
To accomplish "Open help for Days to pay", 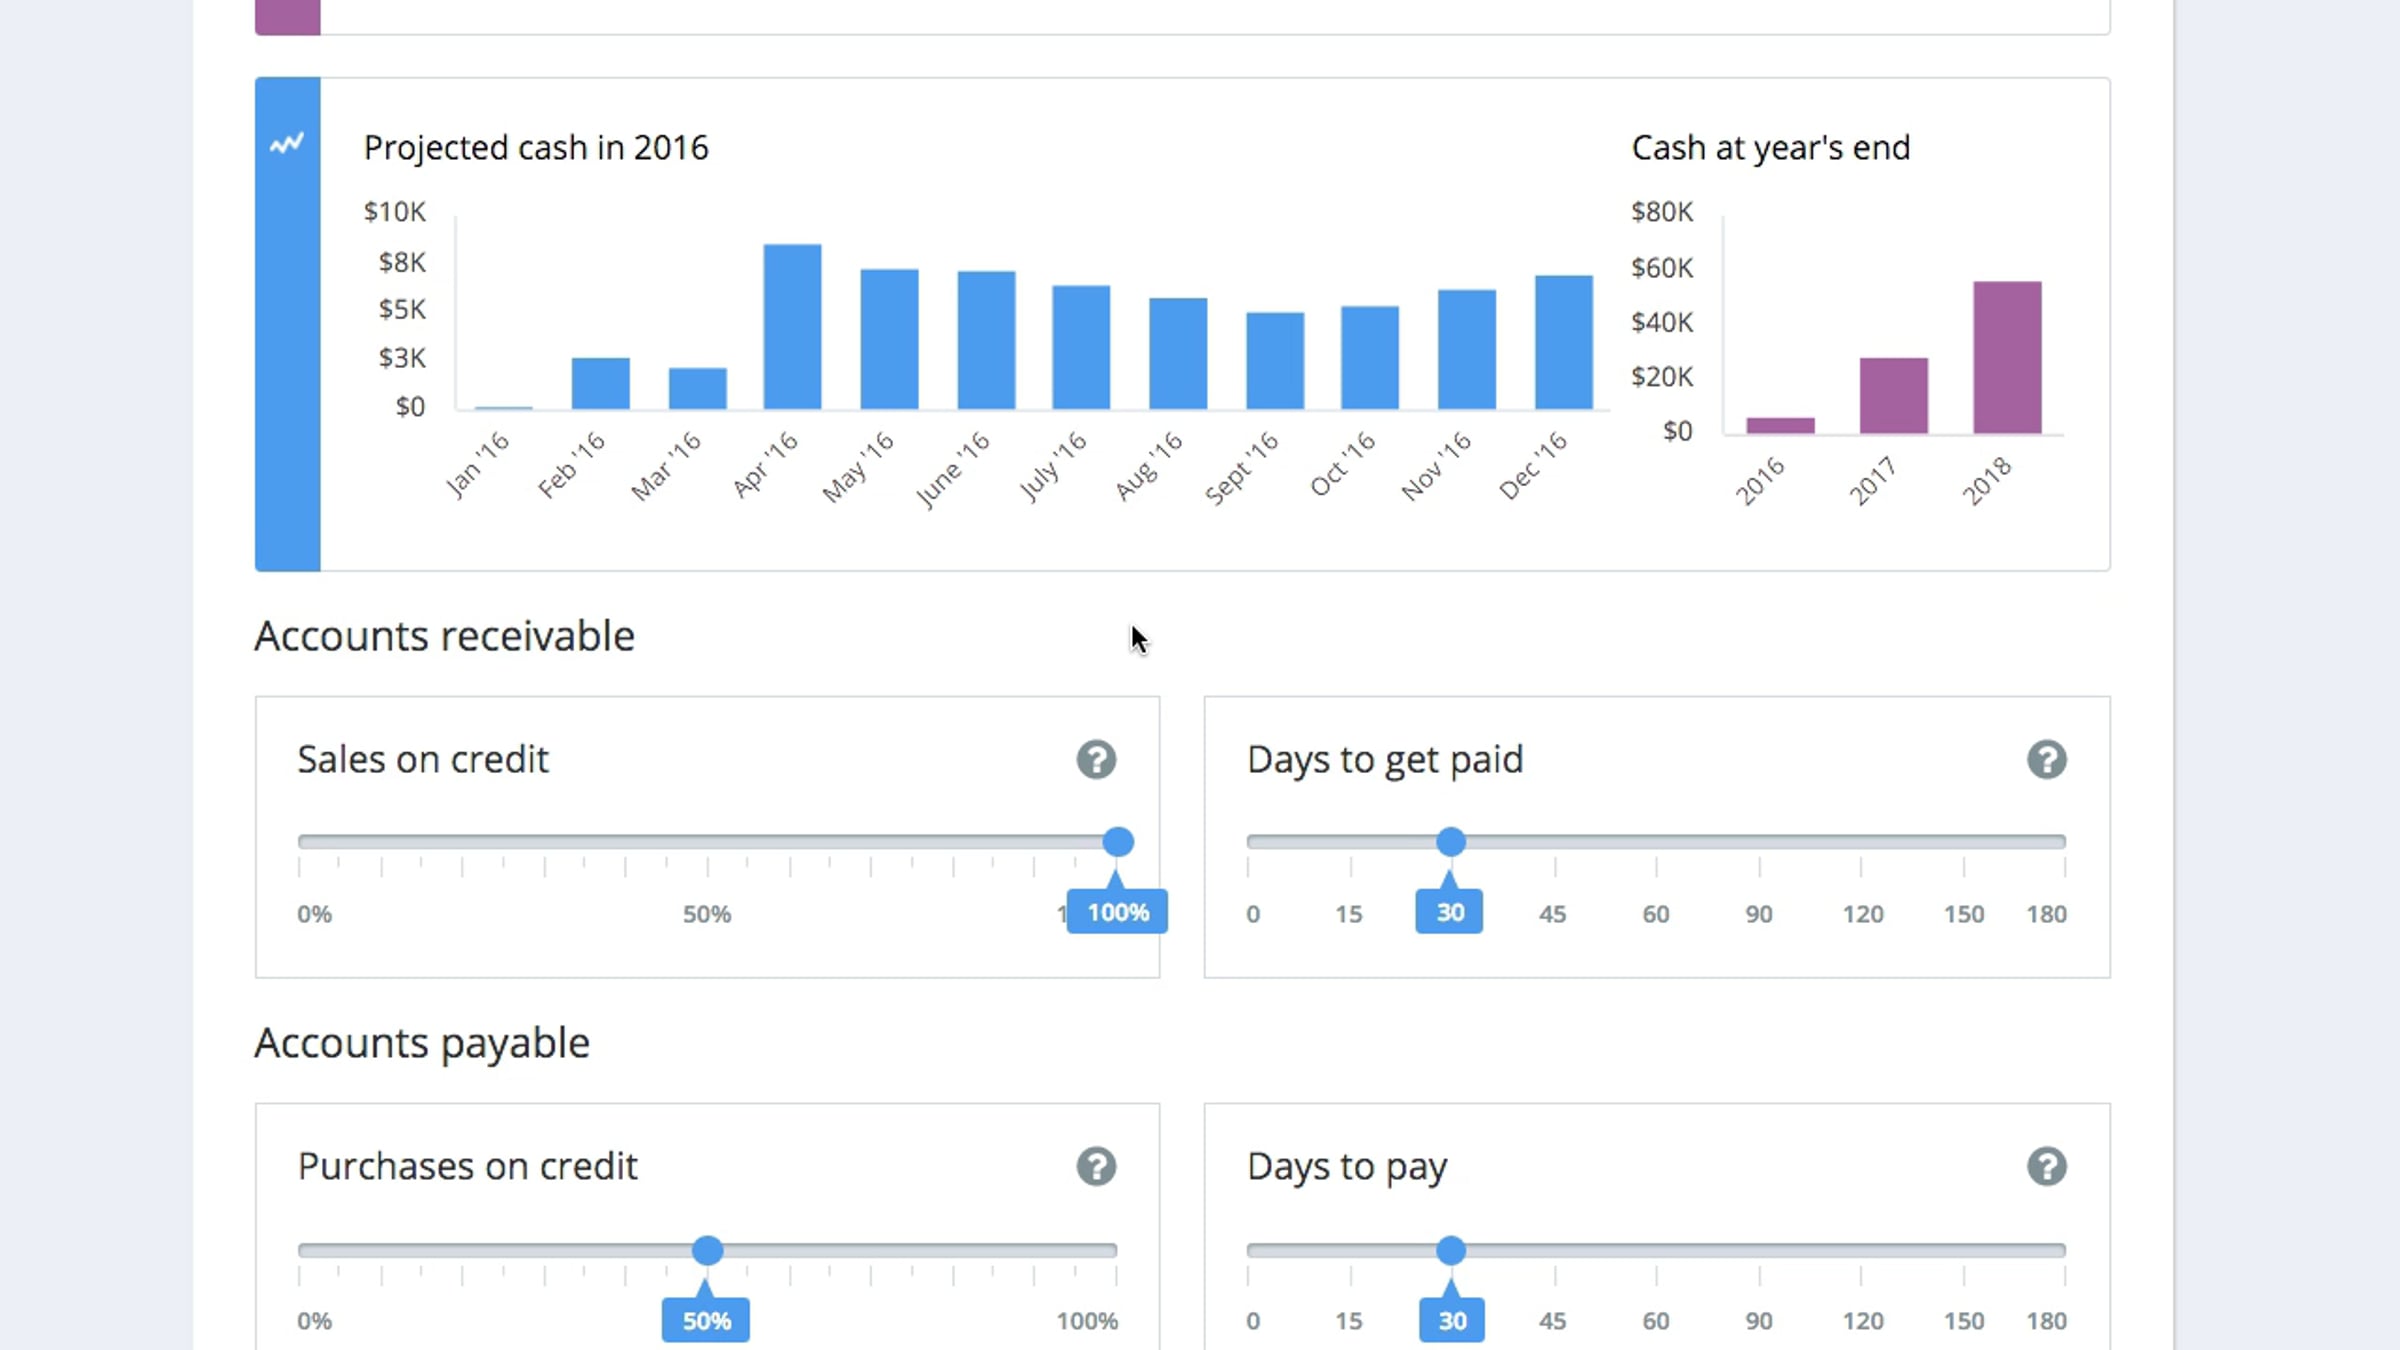I will (2046, 1166).
